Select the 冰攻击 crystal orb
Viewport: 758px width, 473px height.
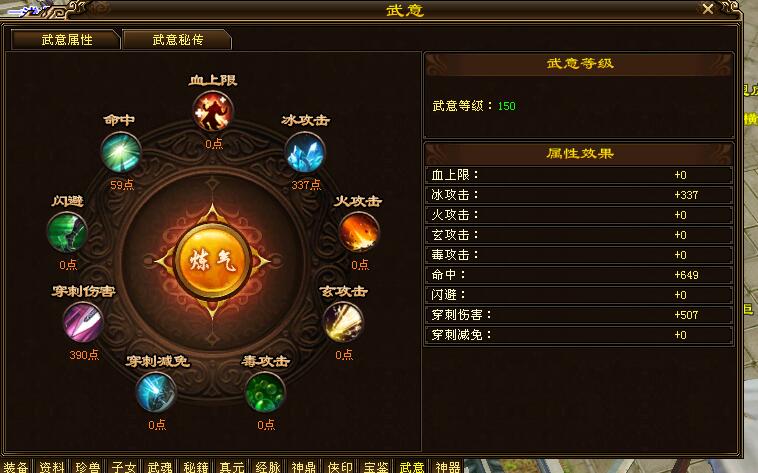pyautogui.click(x=305, y=152)
